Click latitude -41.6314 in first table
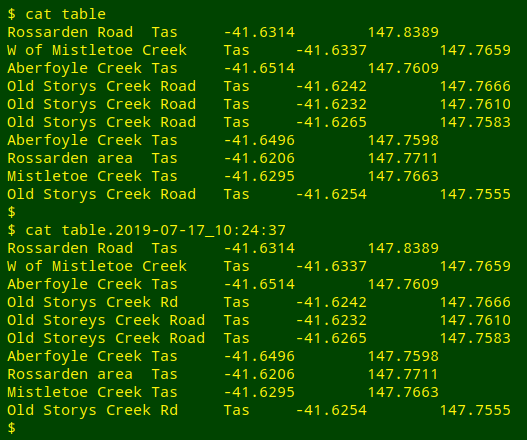Viewport: 527px width, 440px height. pos(259,32)
